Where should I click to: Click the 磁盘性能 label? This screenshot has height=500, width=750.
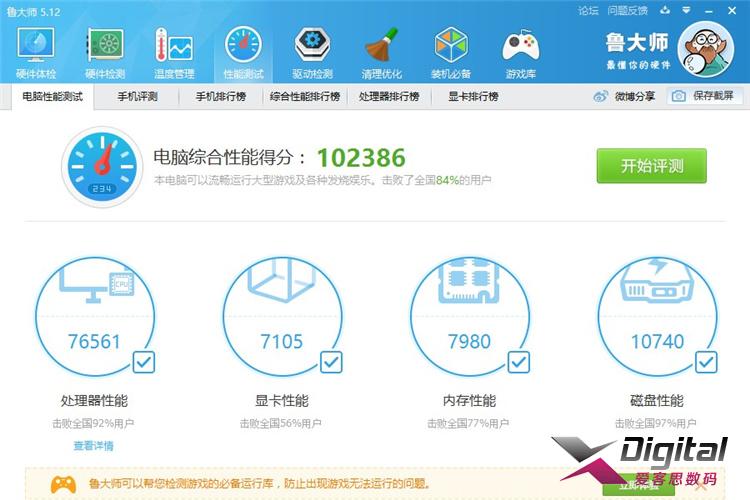coord(657,400)
